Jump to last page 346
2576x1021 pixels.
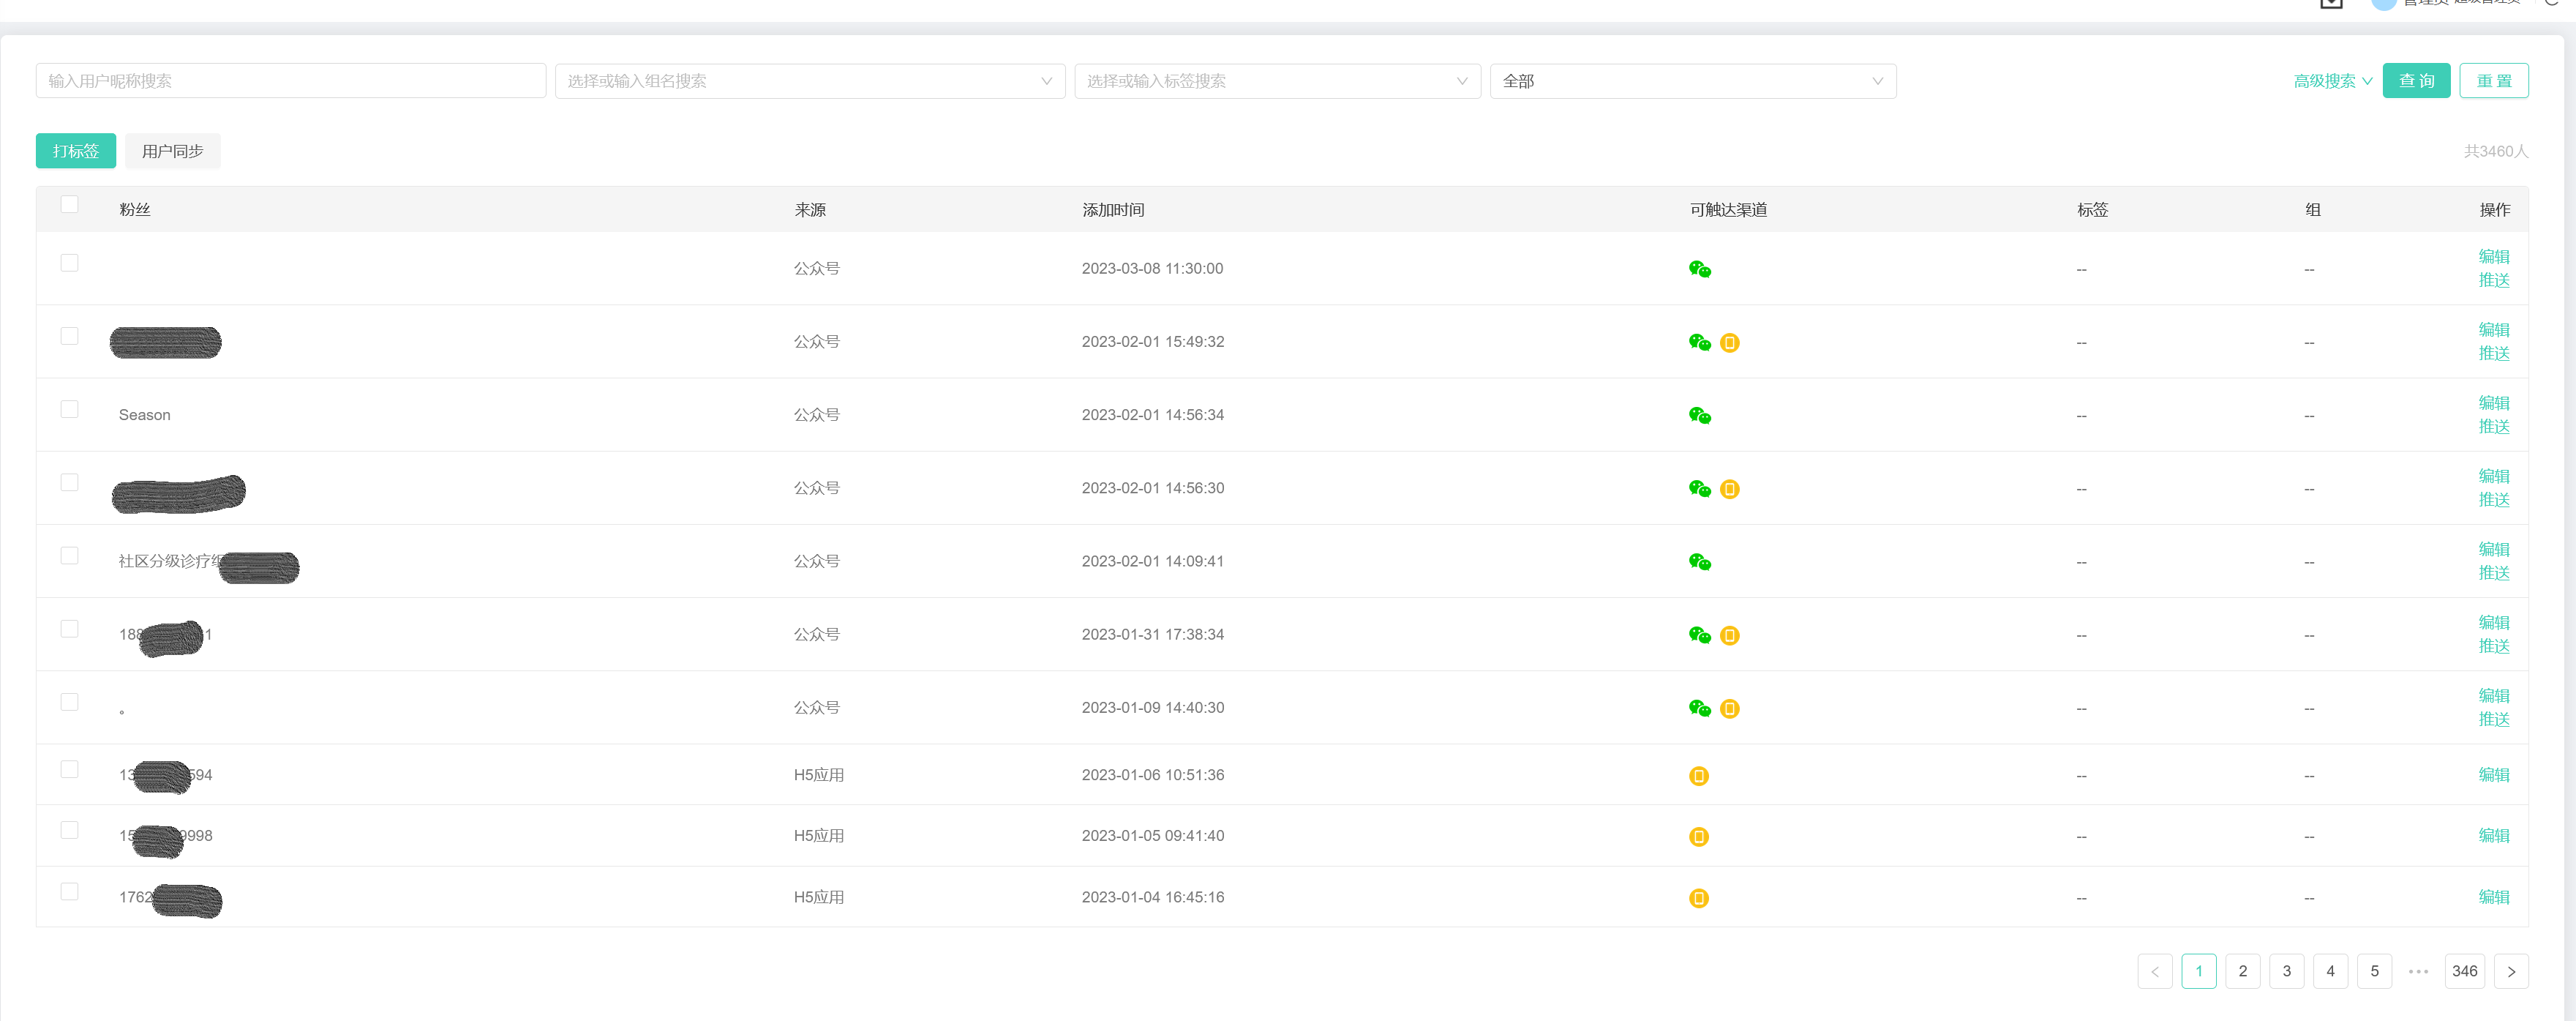[x=2464, y=971]
